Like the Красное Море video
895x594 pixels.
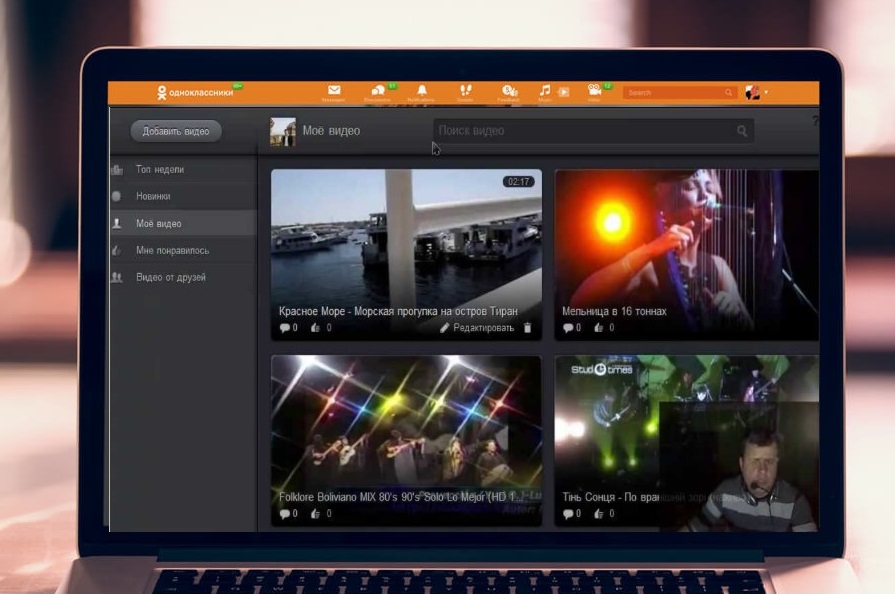click(x=316, y=328)
